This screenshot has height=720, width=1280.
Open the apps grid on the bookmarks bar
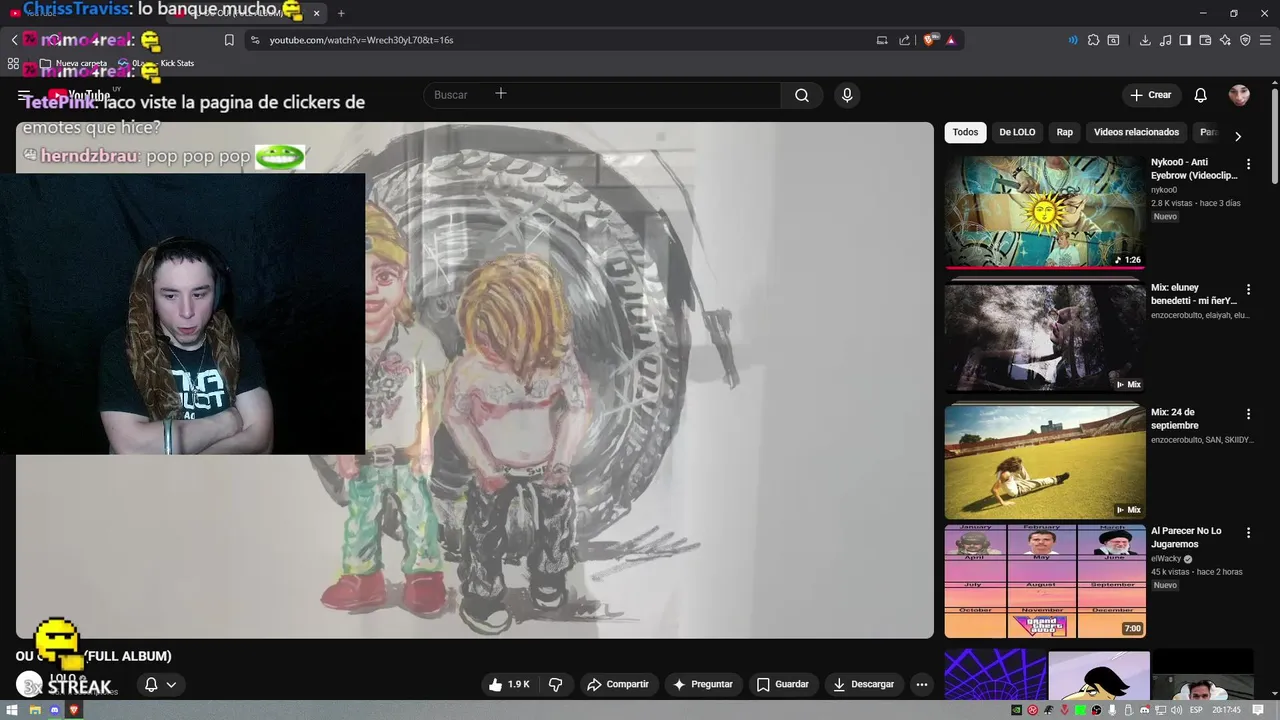coord(13,63)
